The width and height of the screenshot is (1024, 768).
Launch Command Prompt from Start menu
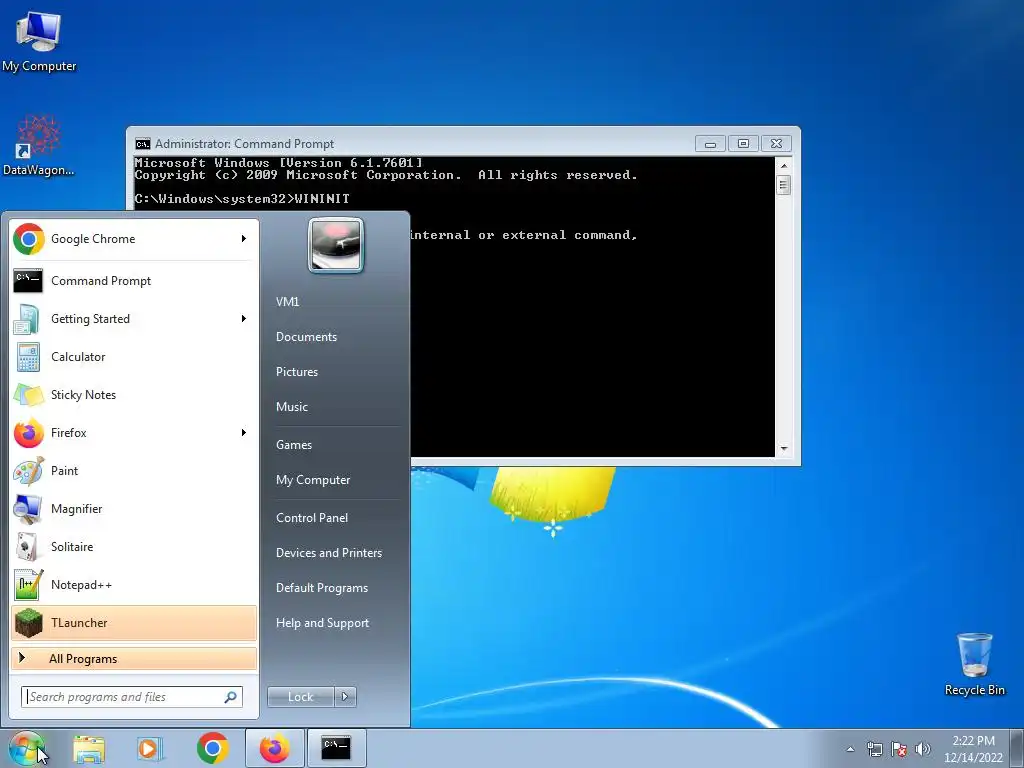point(134,281)
